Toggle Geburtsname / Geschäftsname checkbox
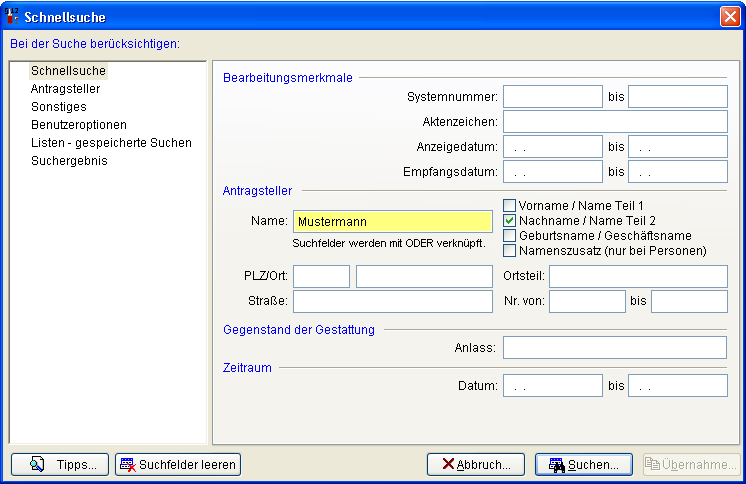This screenshot has width=746, height=484. [x=509, y=236]
